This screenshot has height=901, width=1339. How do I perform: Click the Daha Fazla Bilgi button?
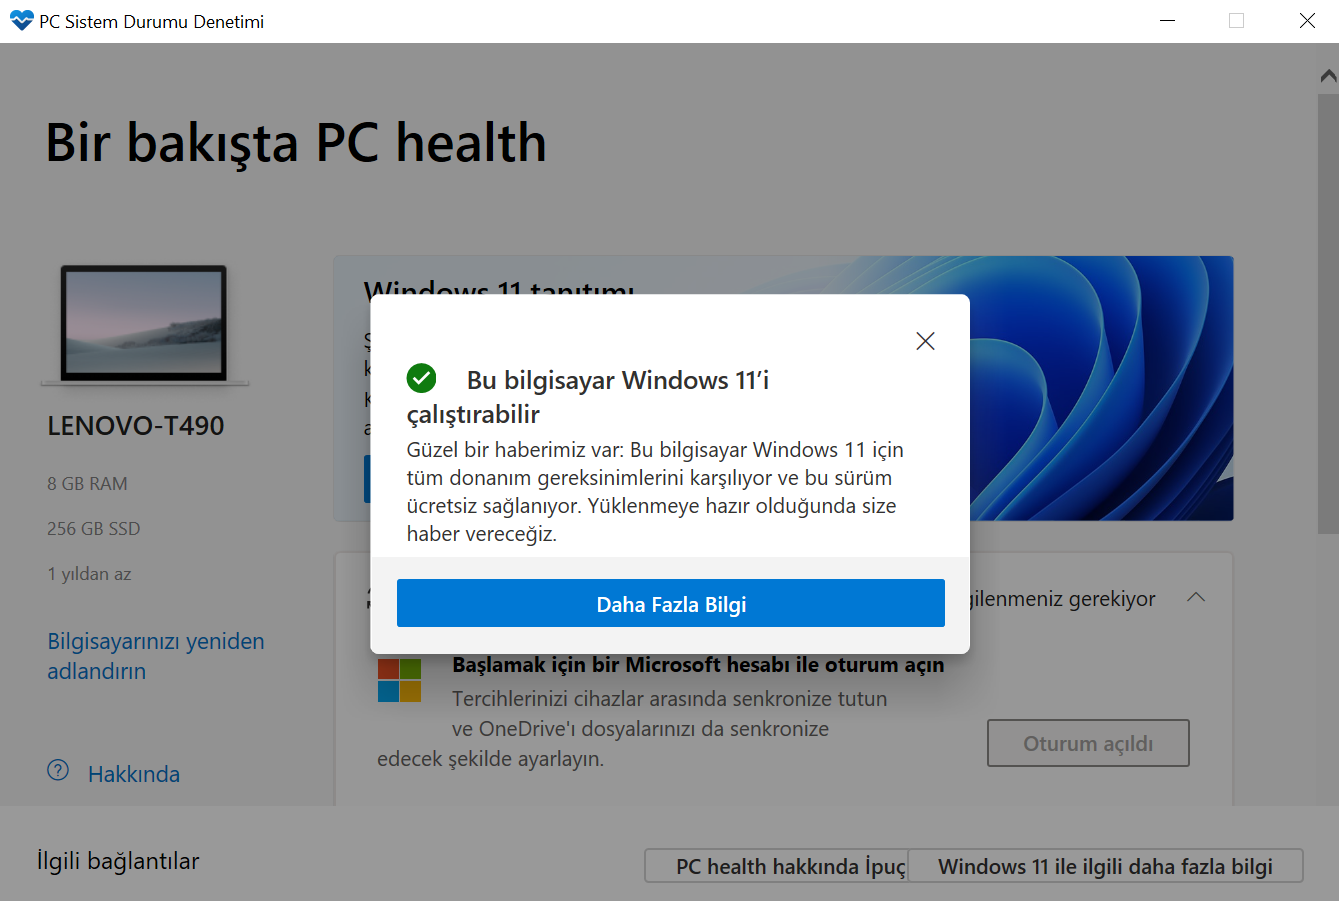pyautogui.click(x=671, y=603)
